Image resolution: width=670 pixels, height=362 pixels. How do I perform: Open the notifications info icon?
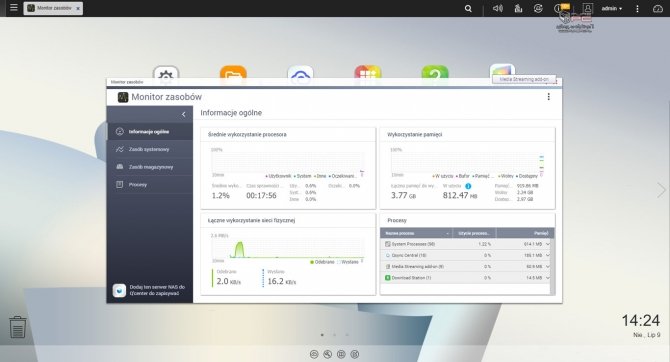point(558,9)
